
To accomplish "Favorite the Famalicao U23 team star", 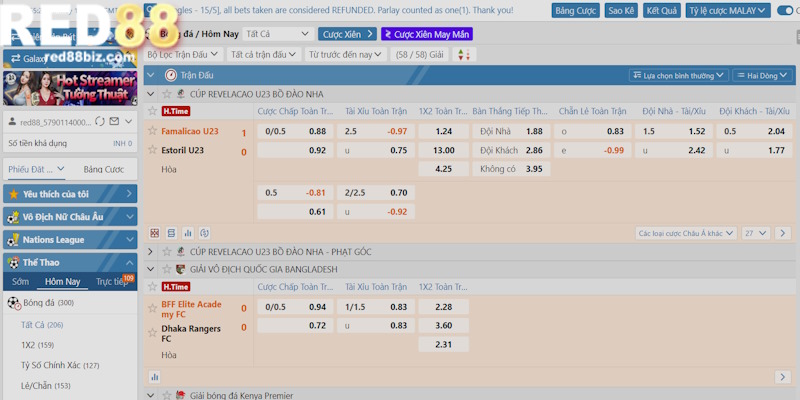I will [152, 131].
